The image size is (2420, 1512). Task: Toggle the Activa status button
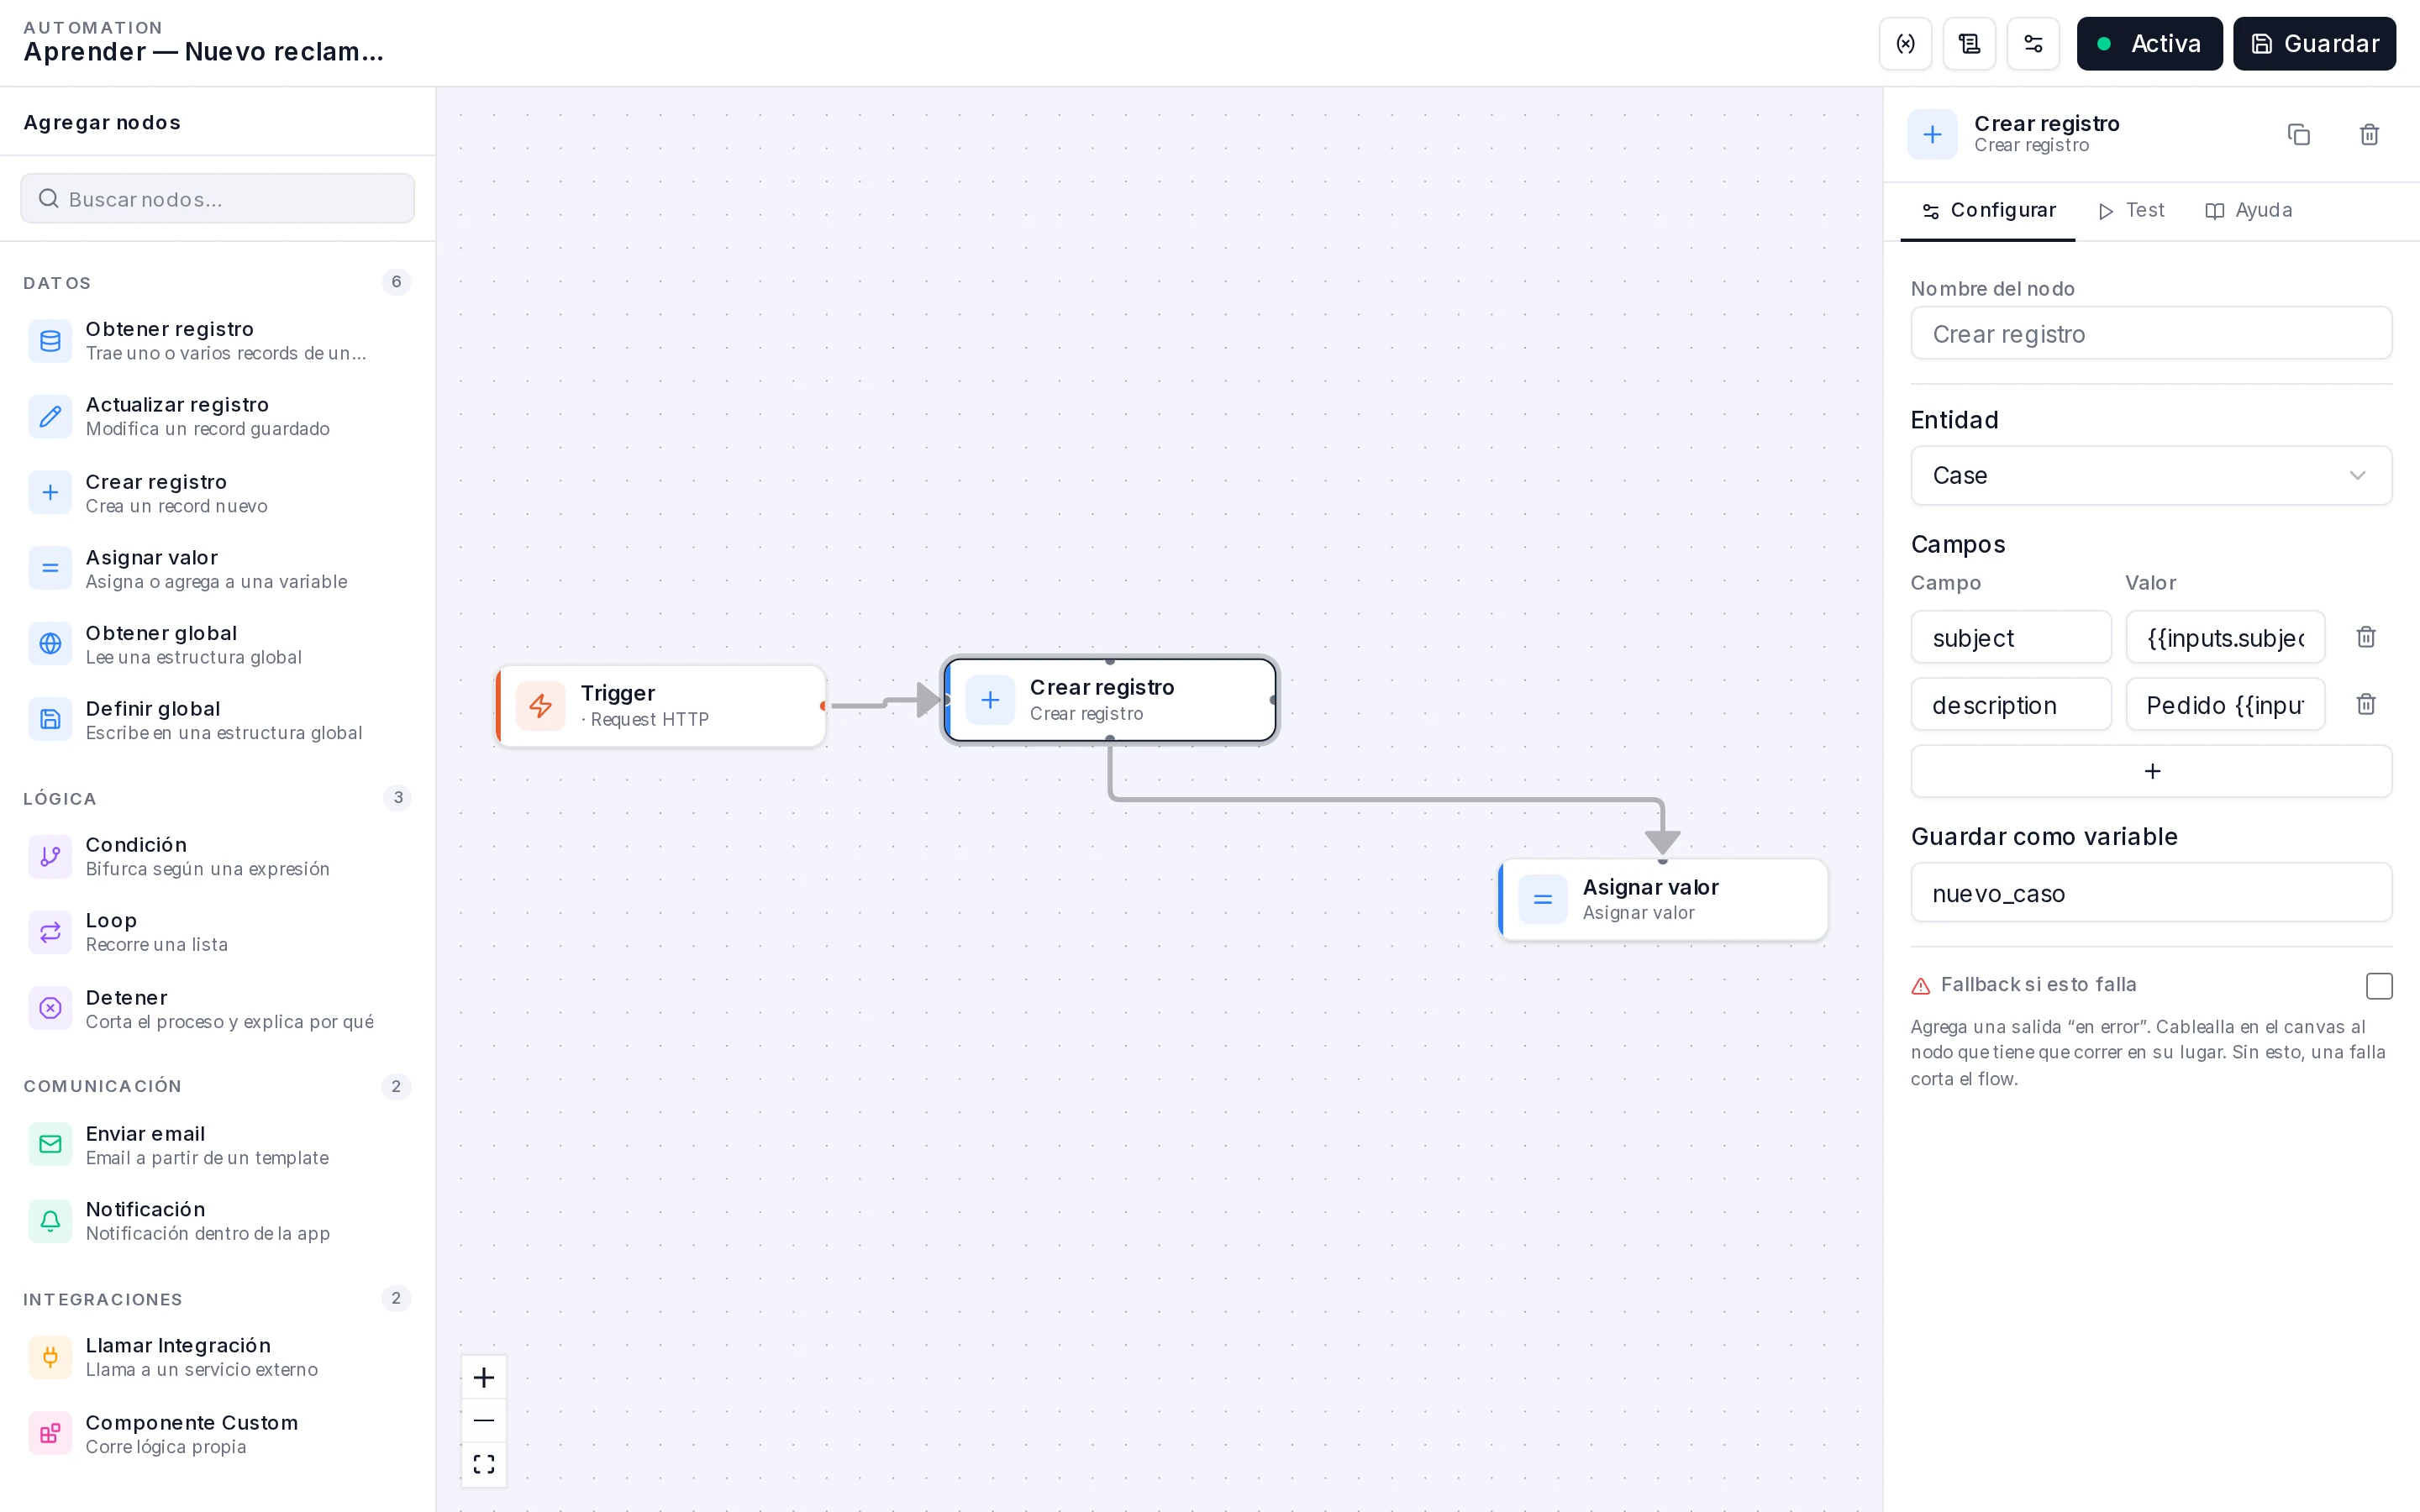2149,44
